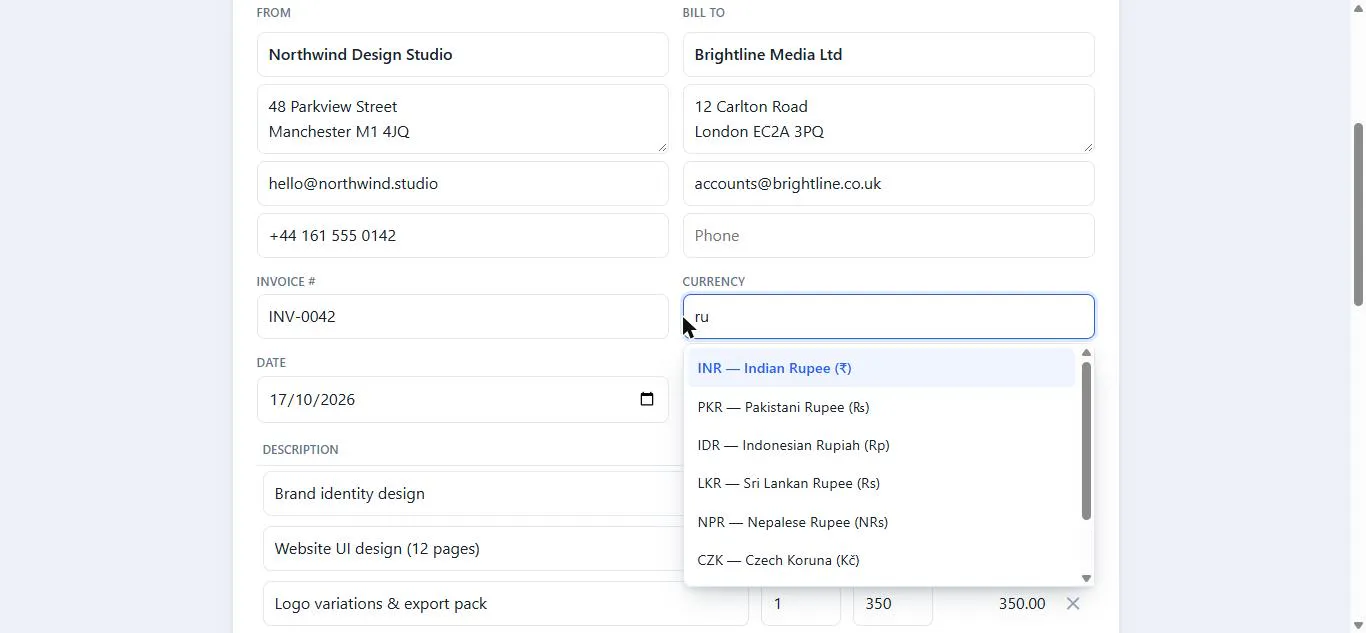Edit the 48 Parkview Street address box
The width and height of the screenshot is (1366, 633).
[x=462, y=119]
